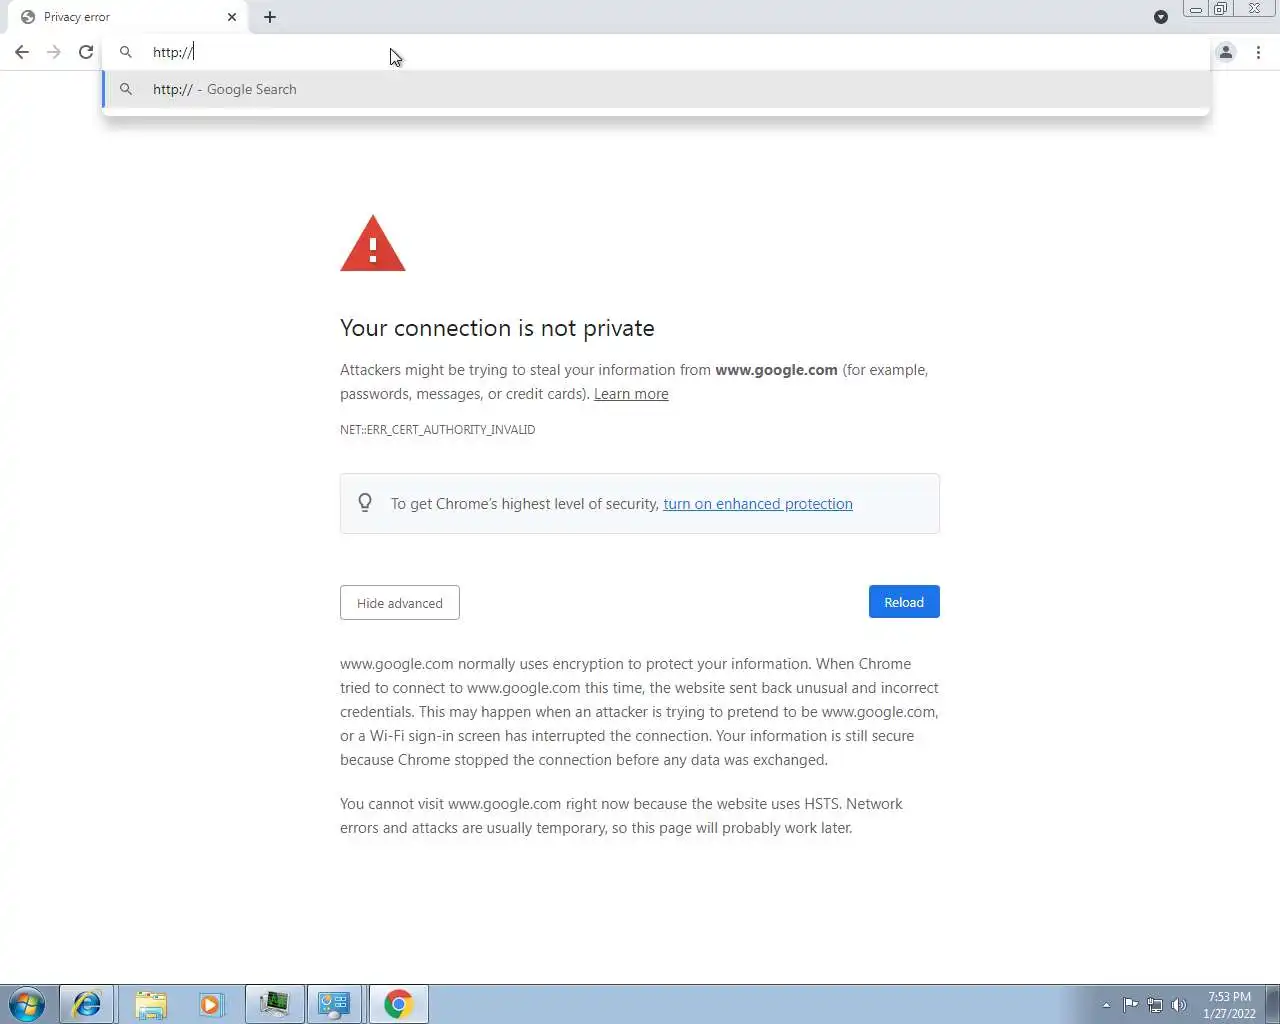Click the lightbulb icon in security tip

click(x=365, y=503)
